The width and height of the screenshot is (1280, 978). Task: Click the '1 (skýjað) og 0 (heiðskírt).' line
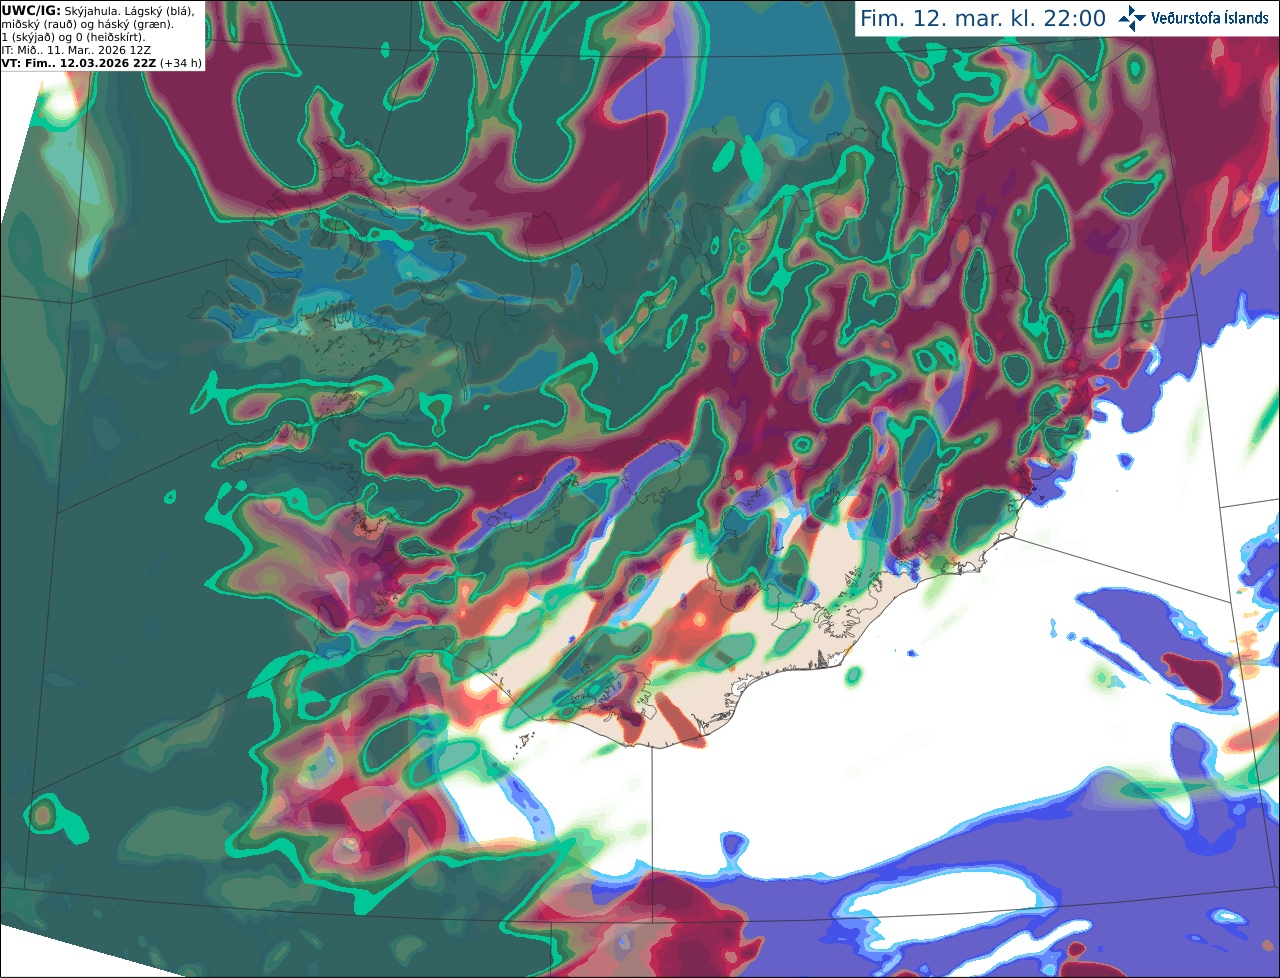pos(73,37)
